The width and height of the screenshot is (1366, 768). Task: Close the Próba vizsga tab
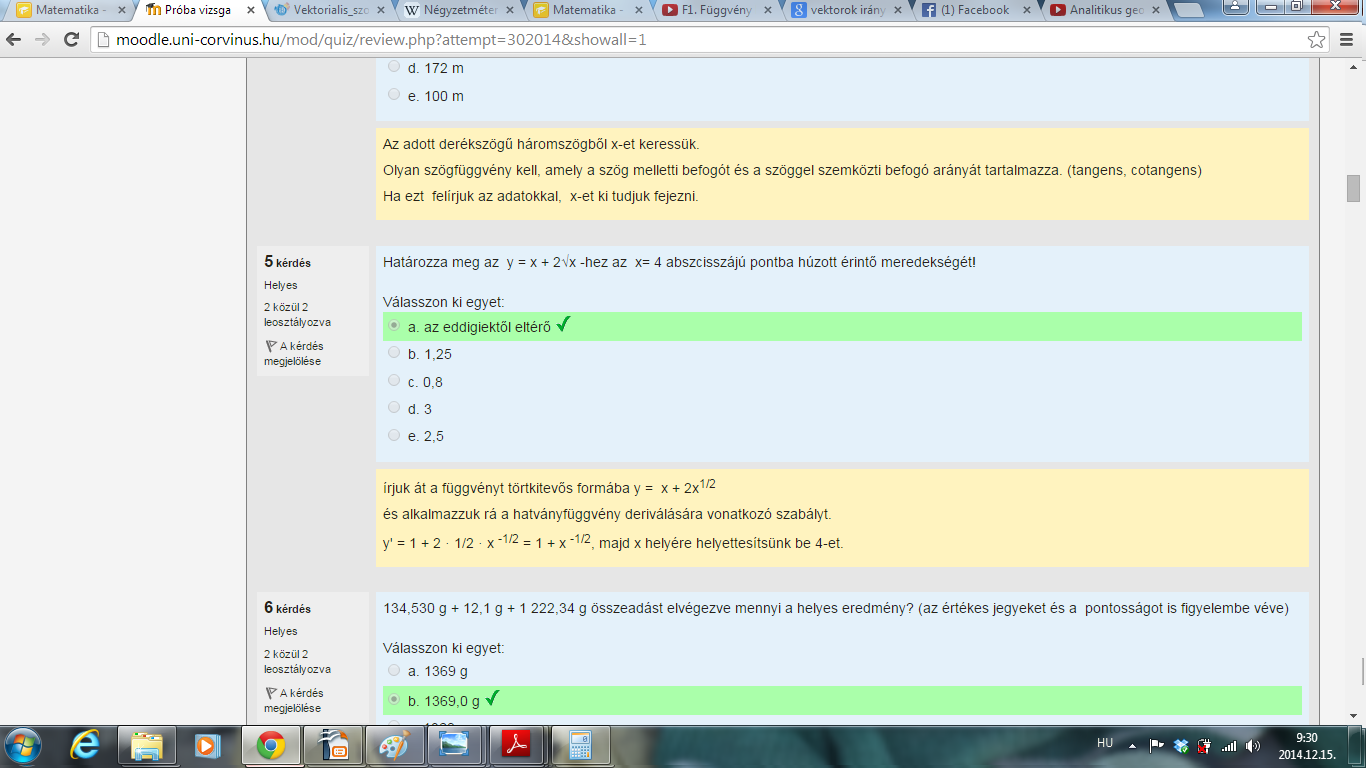(251, 10)
